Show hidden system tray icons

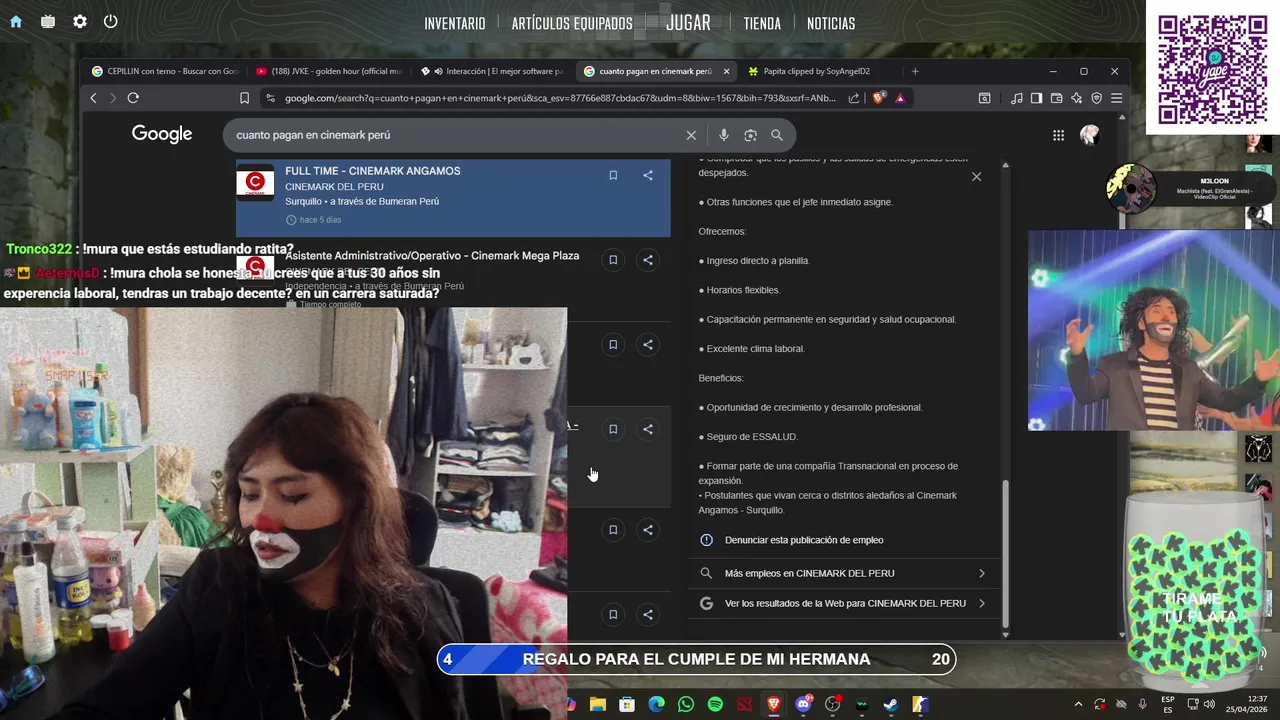pos(1077,705)
